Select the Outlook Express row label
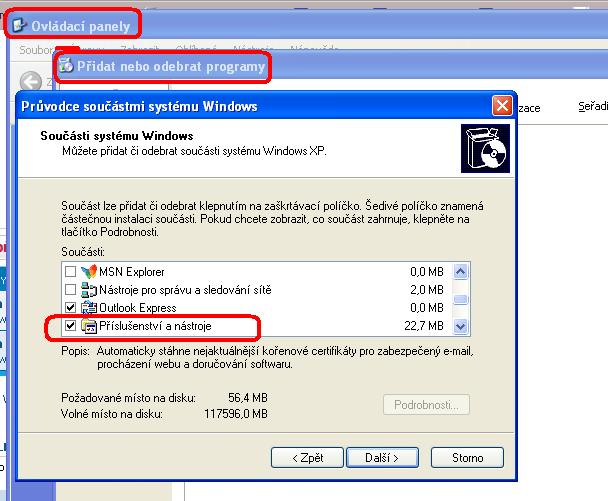 [x=138, y=308]
